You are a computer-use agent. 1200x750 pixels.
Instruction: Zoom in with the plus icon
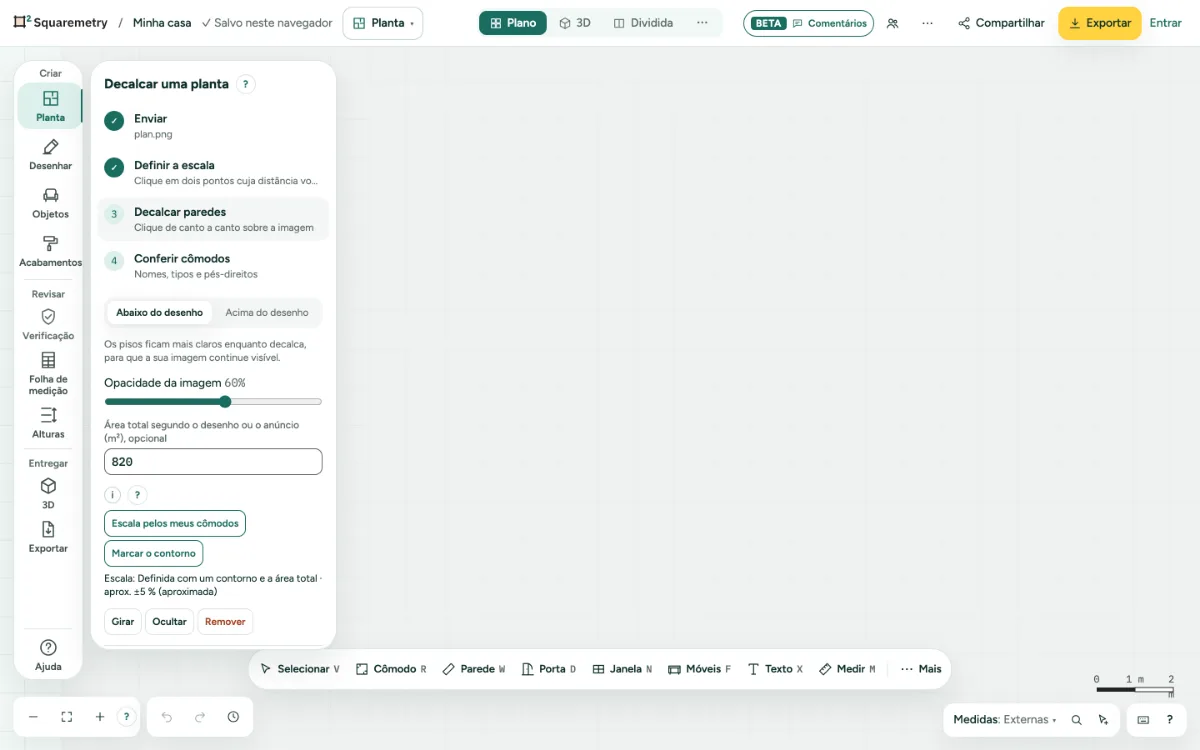point(100,717)
